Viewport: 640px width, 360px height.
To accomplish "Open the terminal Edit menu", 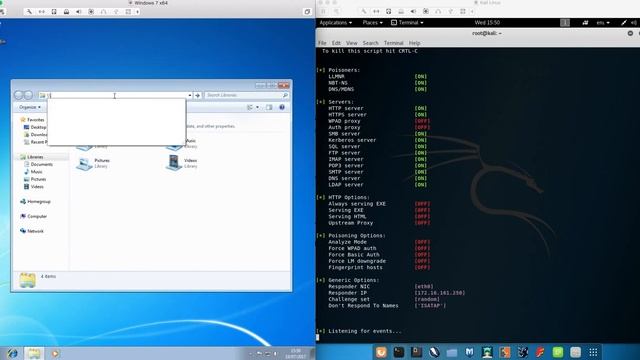I will [336, 43].
